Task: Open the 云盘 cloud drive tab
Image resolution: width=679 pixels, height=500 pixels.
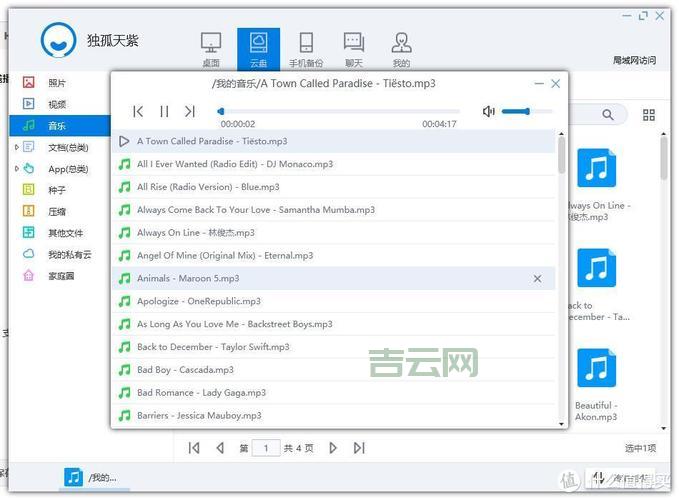Action: (x=258, y=48)
